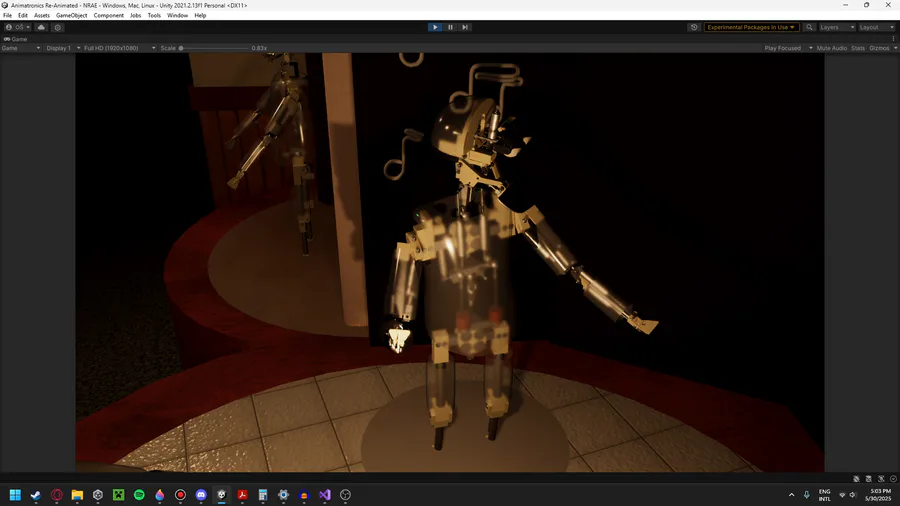Open the Jobs menu
Viewport: 900px width, 506px height.
(135, 15)
